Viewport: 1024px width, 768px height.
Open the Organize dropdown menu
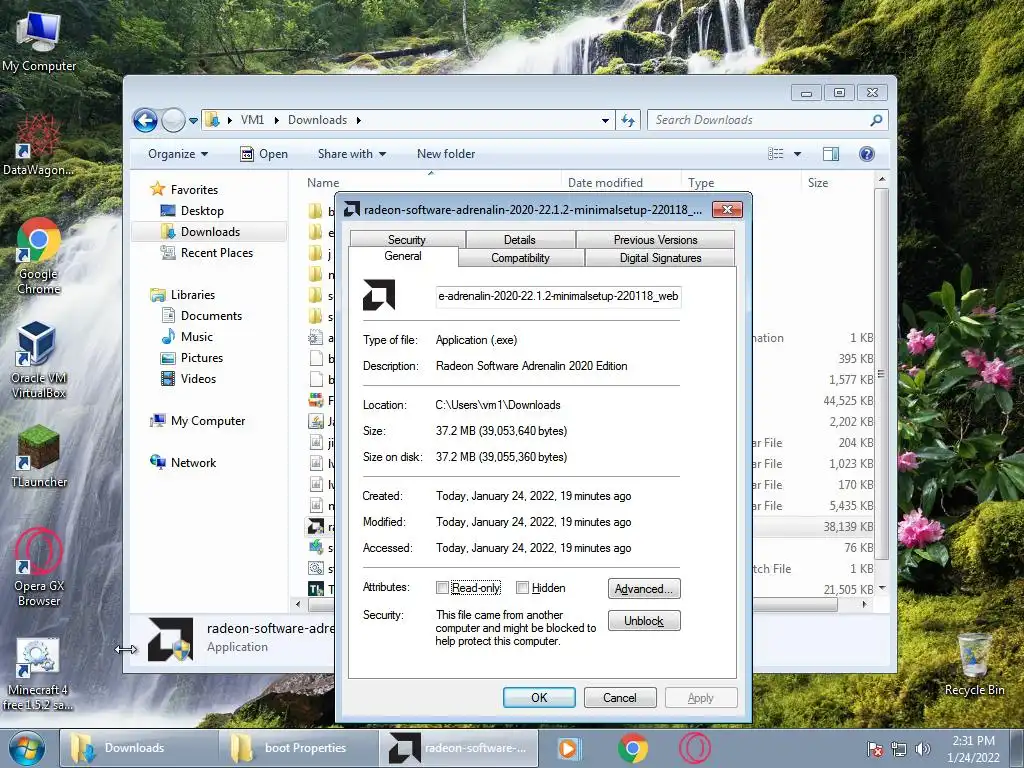178,154
